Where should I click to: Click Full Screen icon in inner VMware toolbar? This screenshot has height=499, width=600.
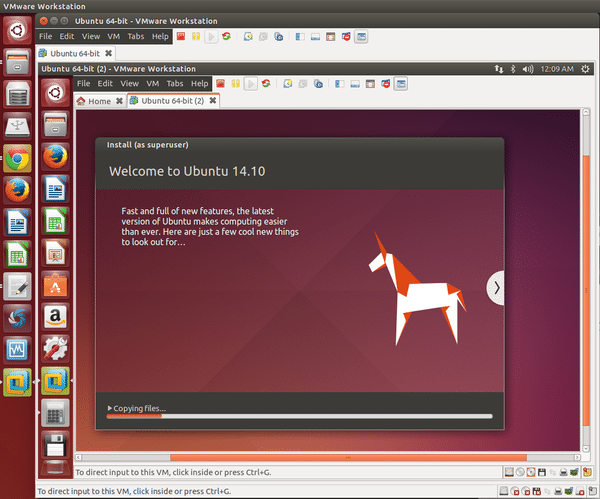tap(370, 83)
